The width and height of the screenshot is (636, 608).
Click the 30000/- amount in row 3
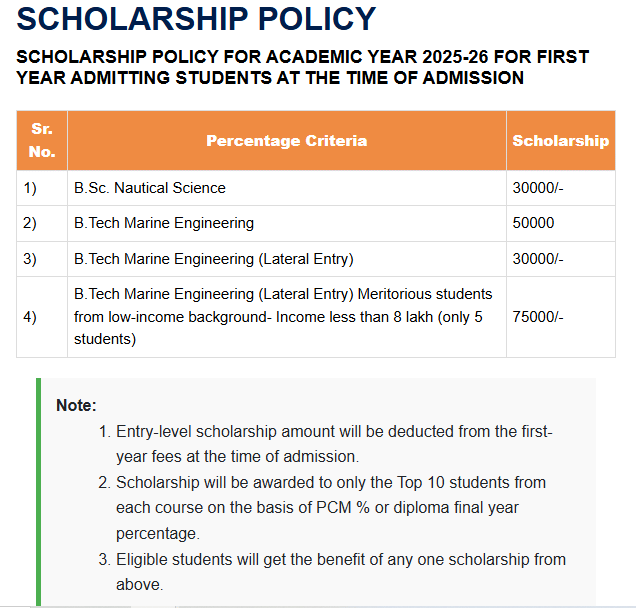point(538,259)
